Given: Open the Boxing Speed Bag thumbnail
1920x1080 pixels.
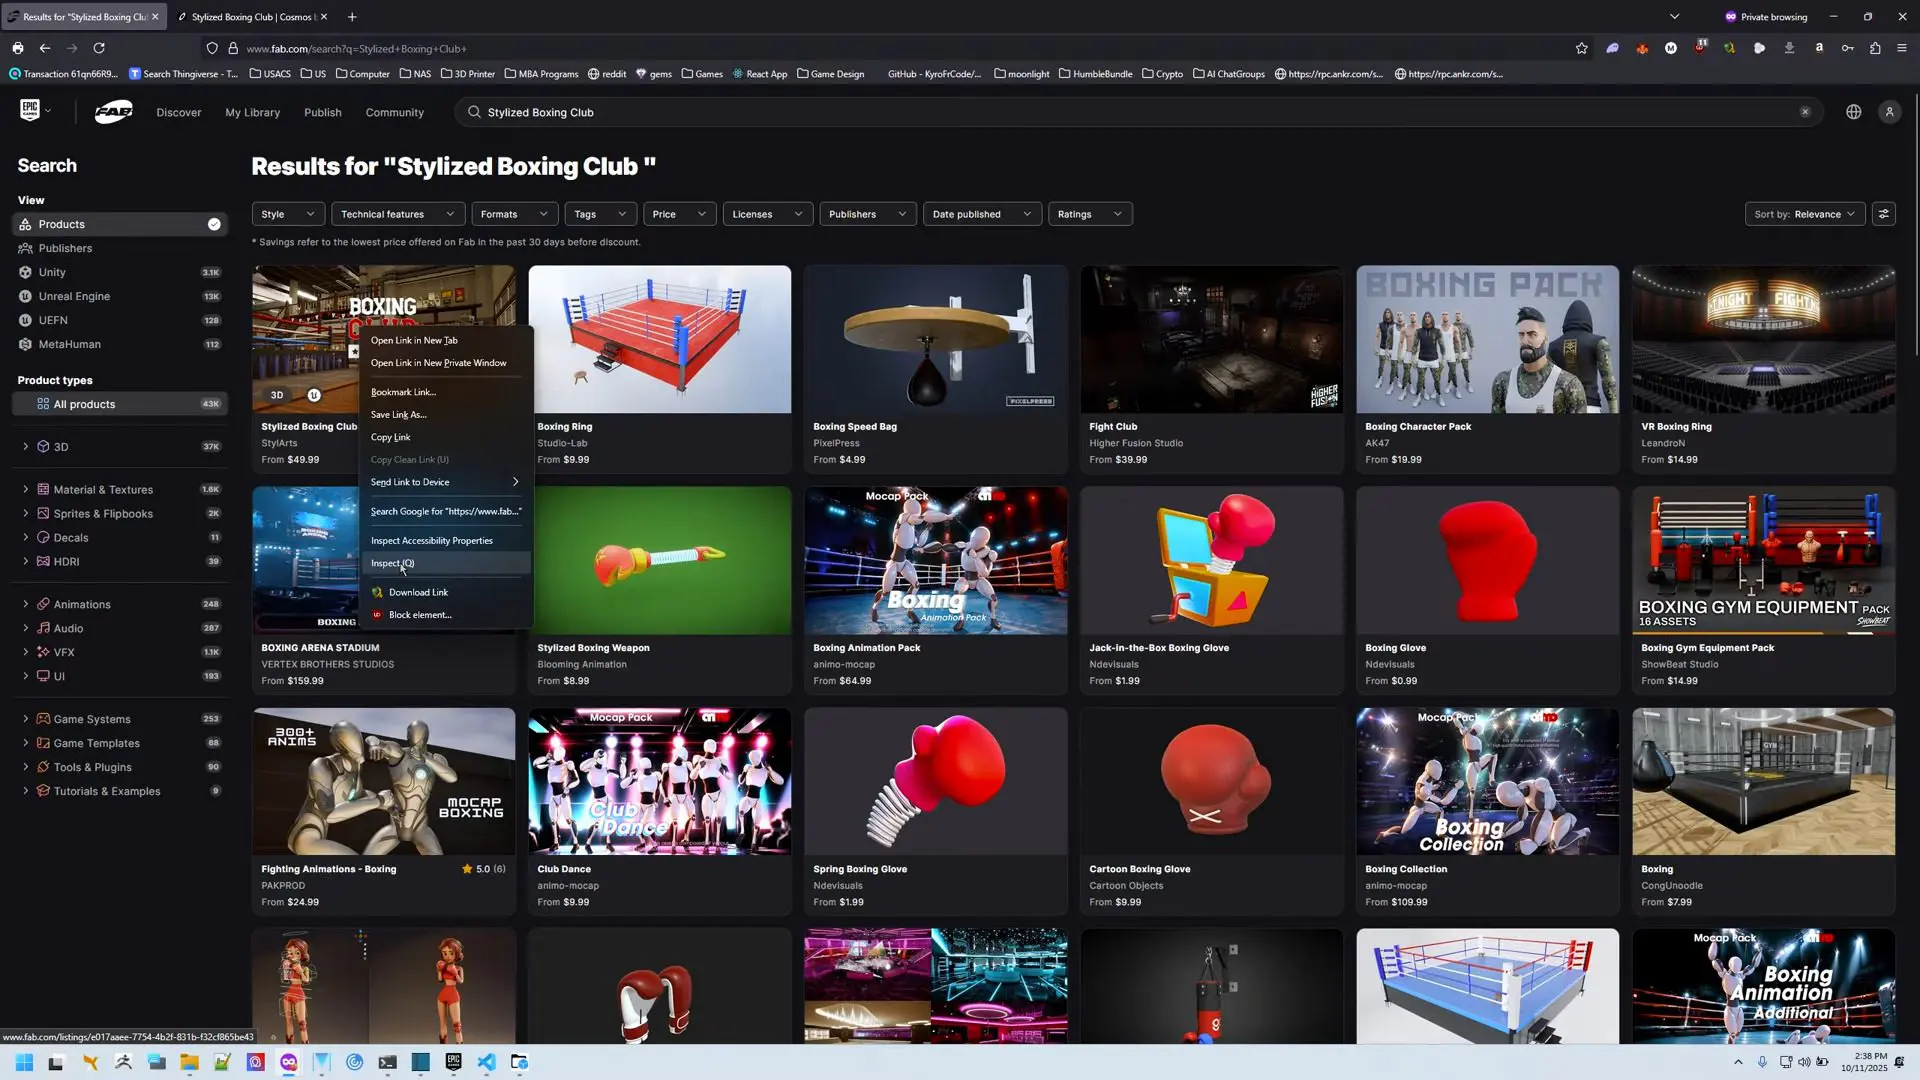Looking at the screenshot, I should (935, 339).
